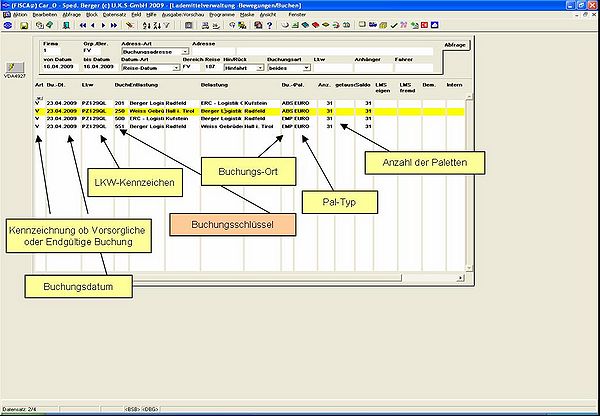Image resolution: width=600 pixels, height=416 pixels.
Task: Click the teal book icon
Action: coord(305,25)
